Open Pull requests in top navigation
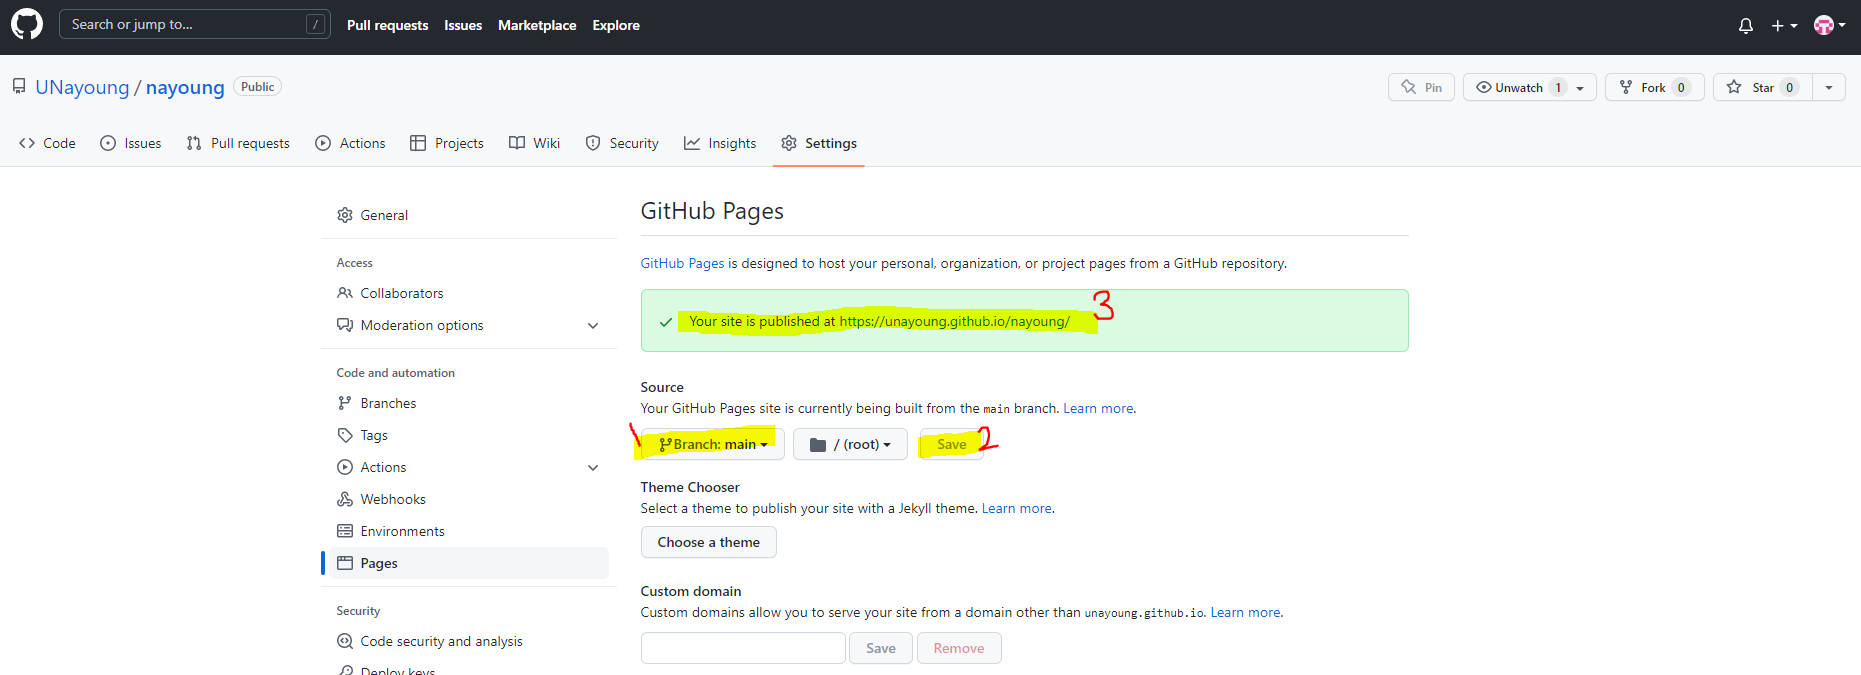This screenshot has width=1861, height=675. 387,25
